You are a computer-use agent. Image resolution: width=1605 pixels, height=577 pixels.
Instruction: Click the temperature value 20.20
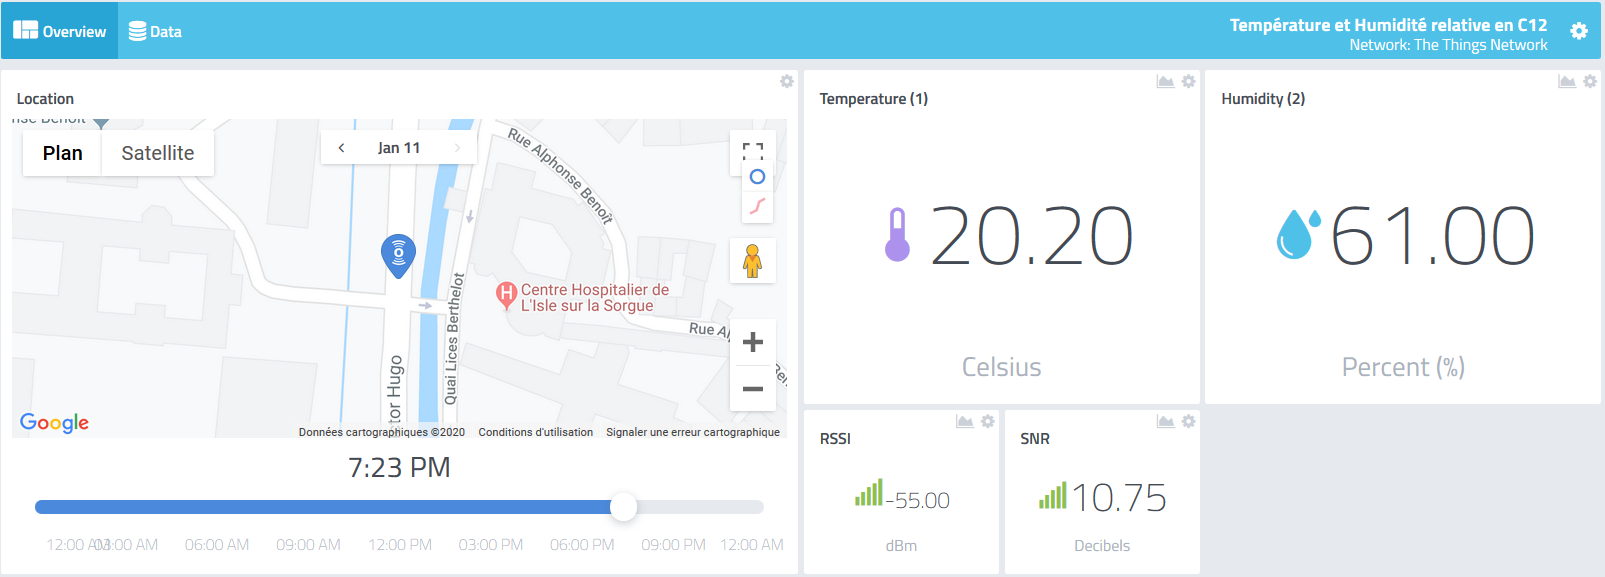(1032, 236)
